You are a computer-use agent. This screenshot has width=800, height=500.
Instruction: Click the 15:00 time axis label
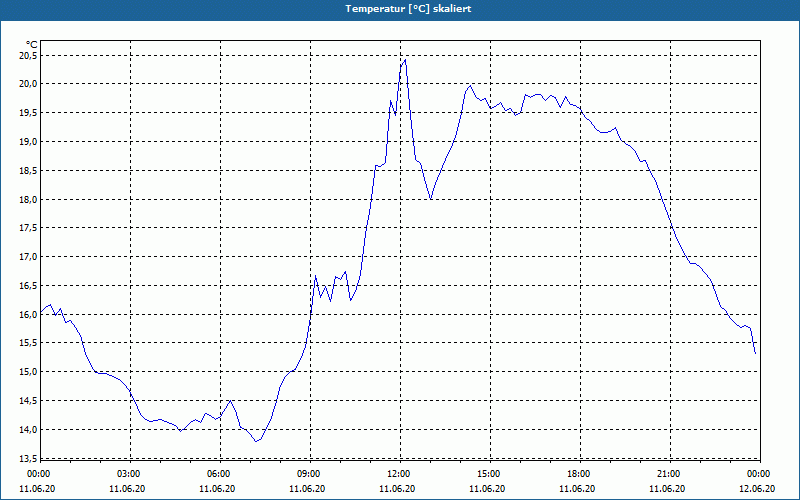(x=490, y=474)
